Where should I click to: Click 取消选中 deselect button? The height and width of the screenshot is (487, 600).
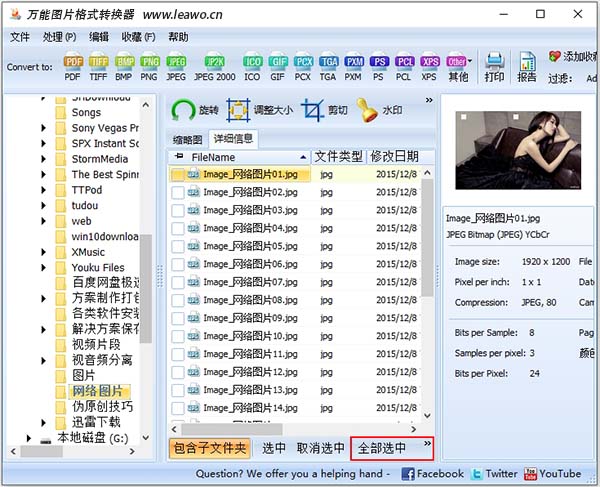tap(321, 448)
